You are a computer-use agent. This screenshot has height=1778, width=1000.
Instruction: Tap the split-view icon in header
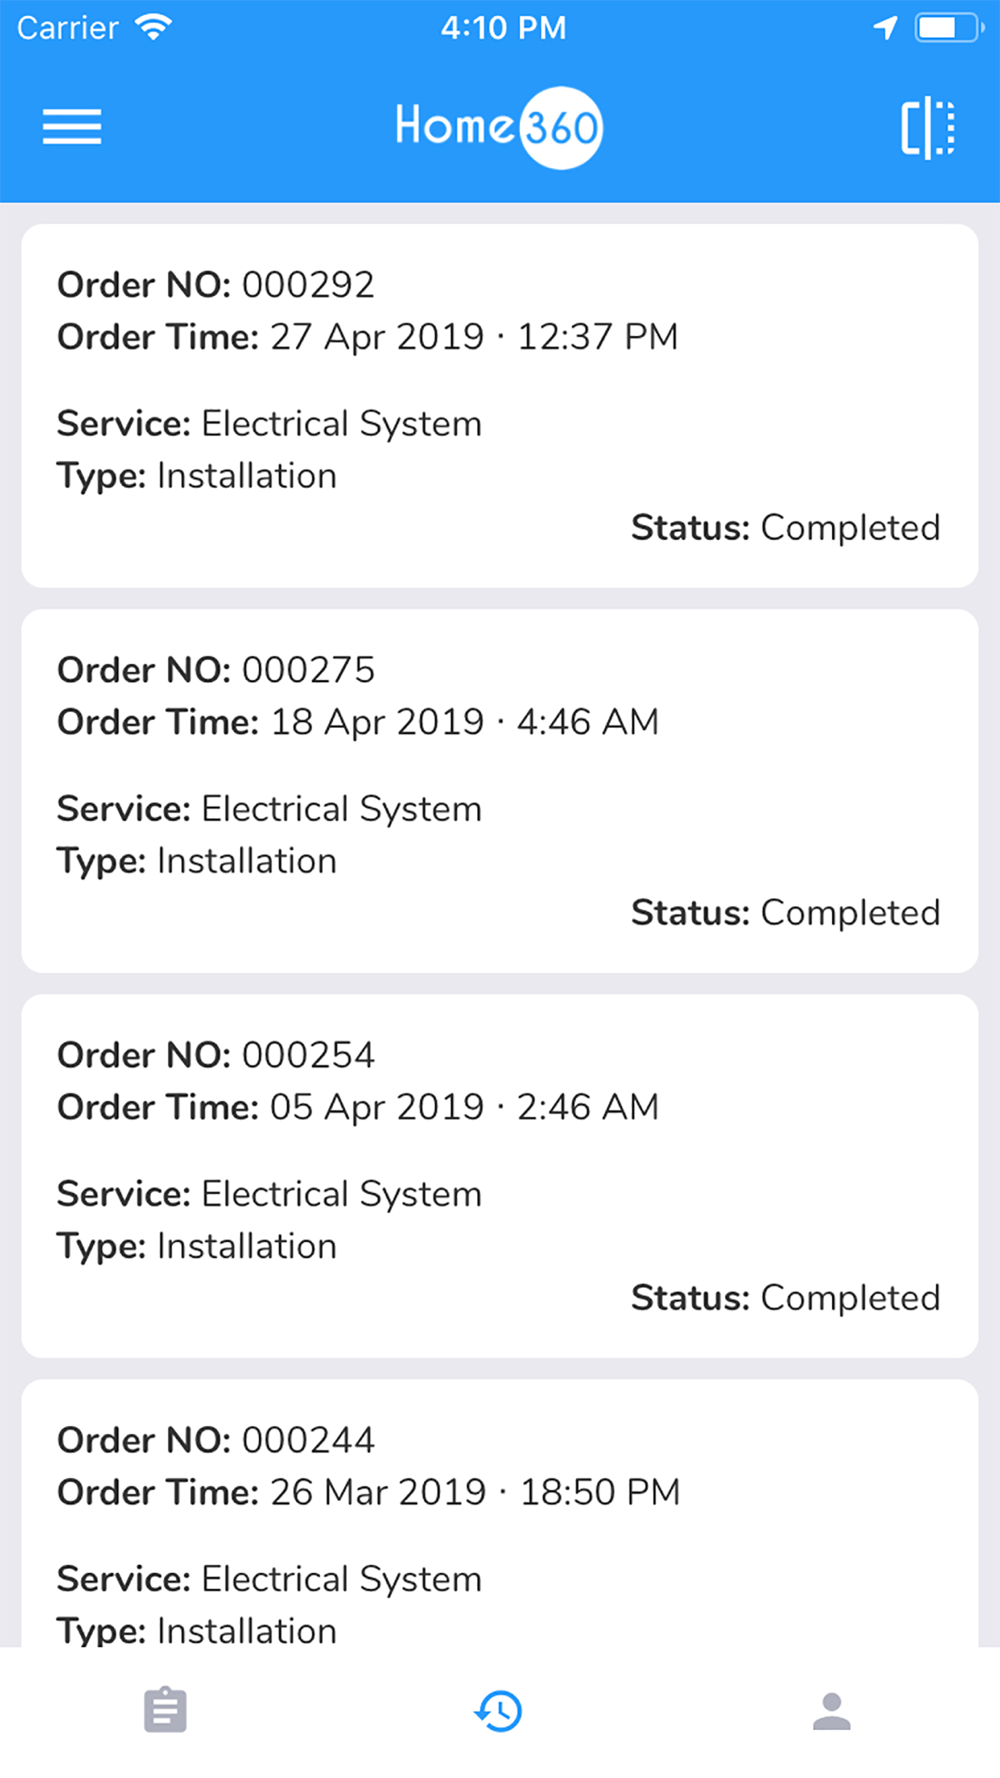pos(928,128)
